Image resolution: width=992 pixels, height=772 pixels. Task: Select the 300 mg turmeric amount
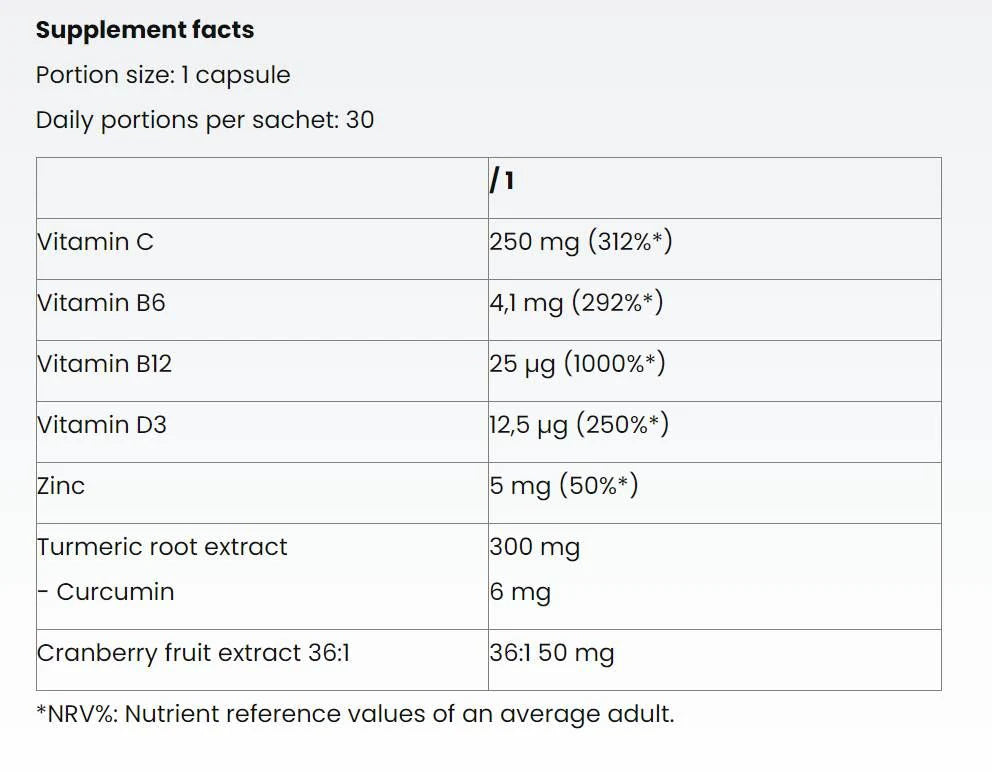tap(534, 547)
